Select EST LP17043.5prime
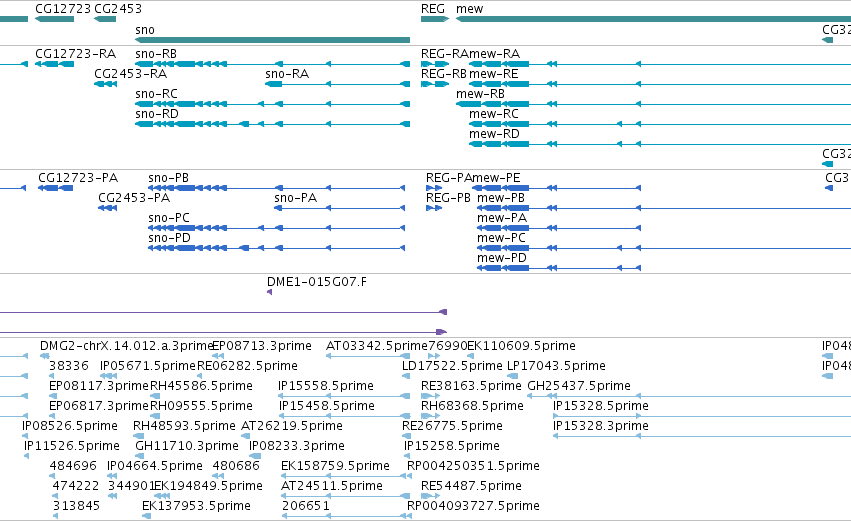The image size is (851, 521). 513,376
